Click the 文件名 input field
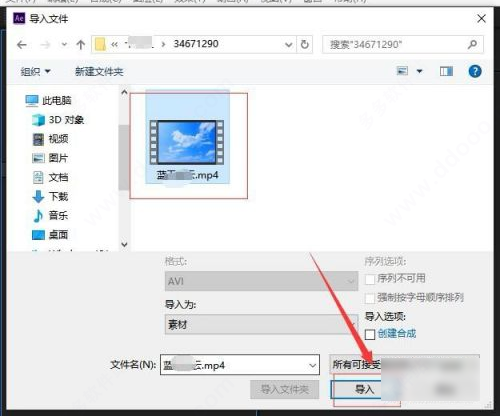 point(240,365)
